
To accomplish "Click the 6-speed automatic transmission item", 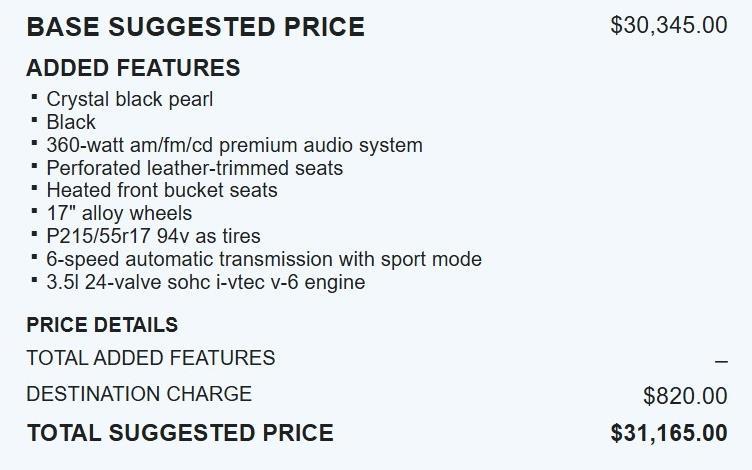I will pyautogui.click(x=264, y=259).
